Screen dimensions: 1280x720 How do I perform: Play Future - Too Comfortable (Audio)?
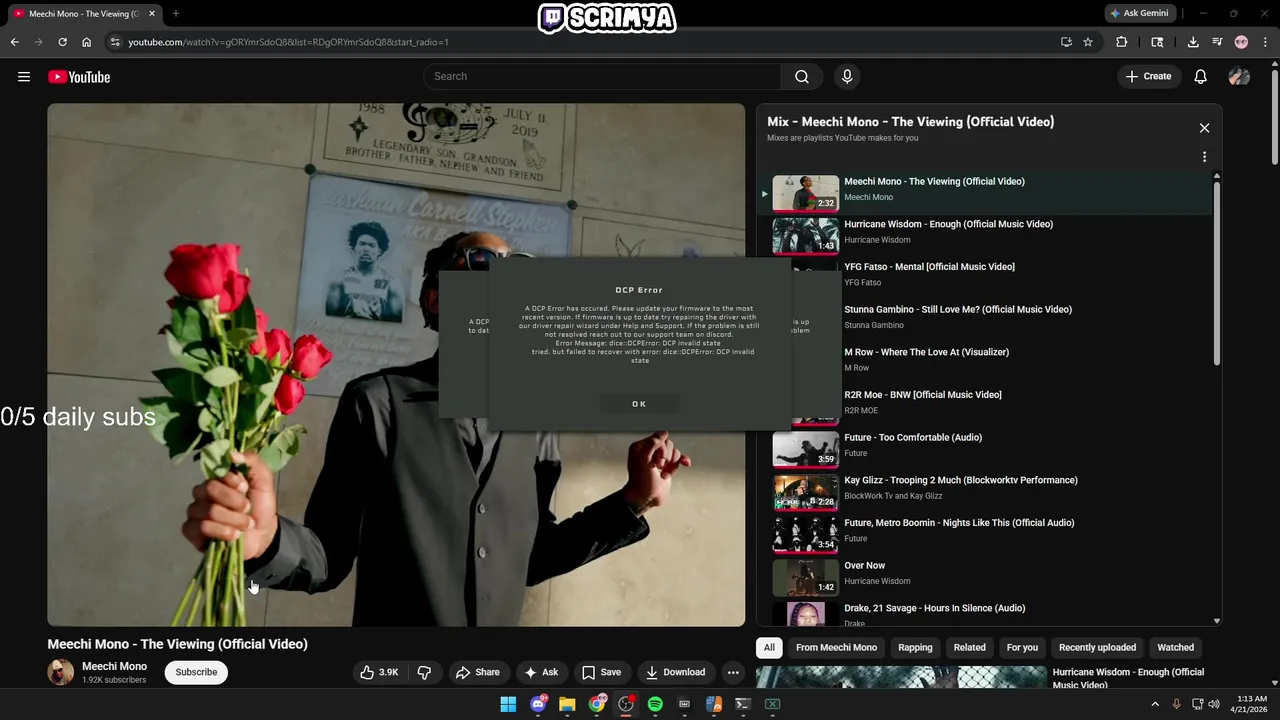[x=985, y=450]
